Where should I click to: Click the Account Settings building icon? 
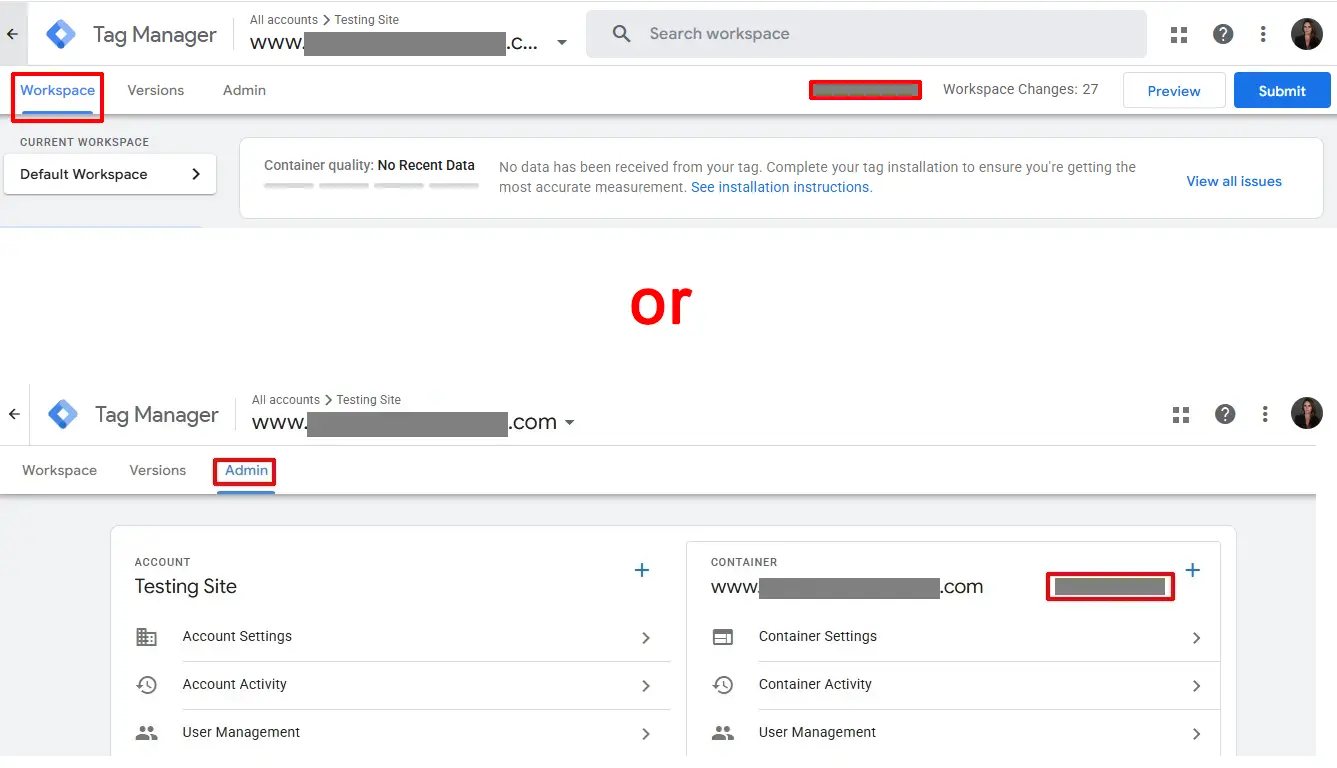pos(147,637)
